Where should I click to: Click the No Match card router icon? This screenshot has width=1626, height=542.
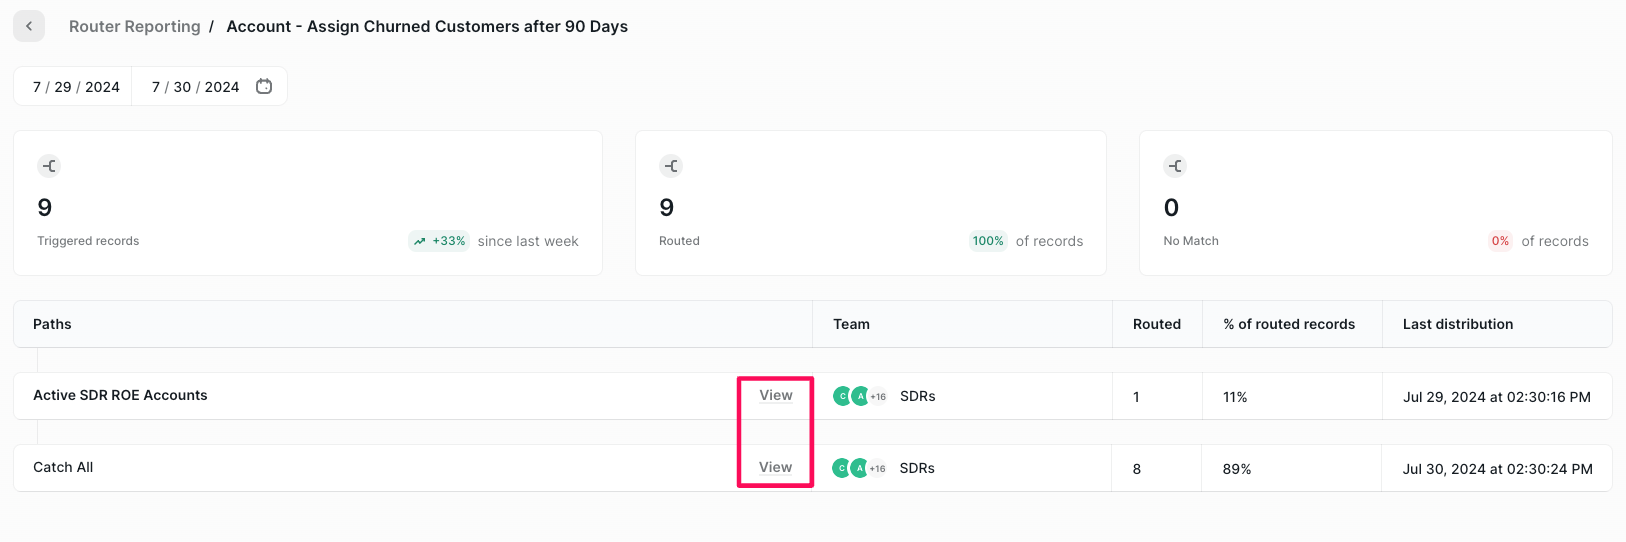[1175, 166]
